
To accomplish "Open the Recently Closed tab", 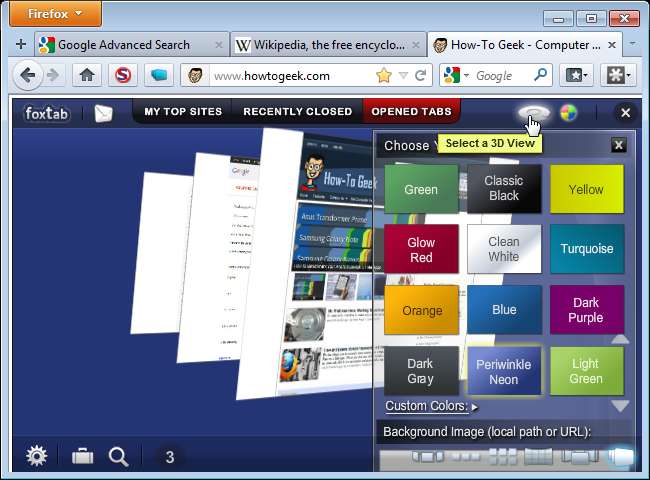I will (x=298, y=112).
